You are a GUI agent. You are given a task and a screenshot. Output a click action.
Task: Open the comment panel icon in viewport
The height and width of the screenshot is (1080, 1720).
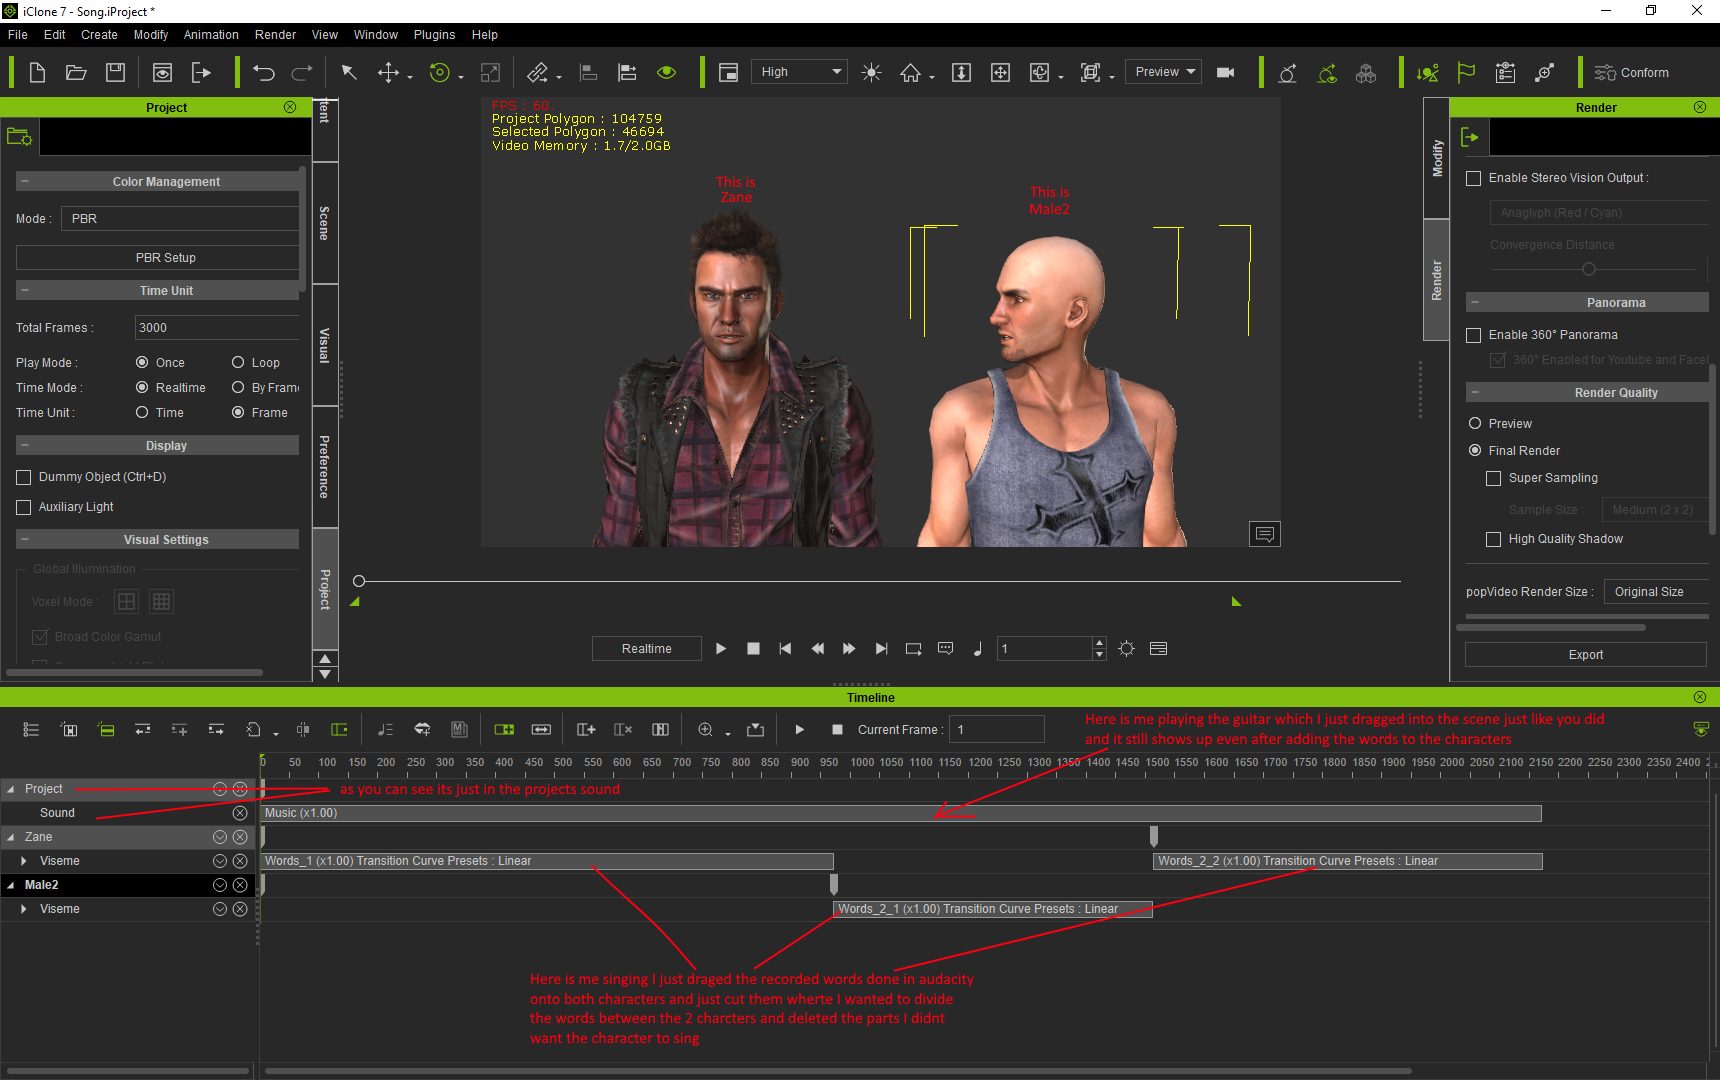click(1265, 534)
